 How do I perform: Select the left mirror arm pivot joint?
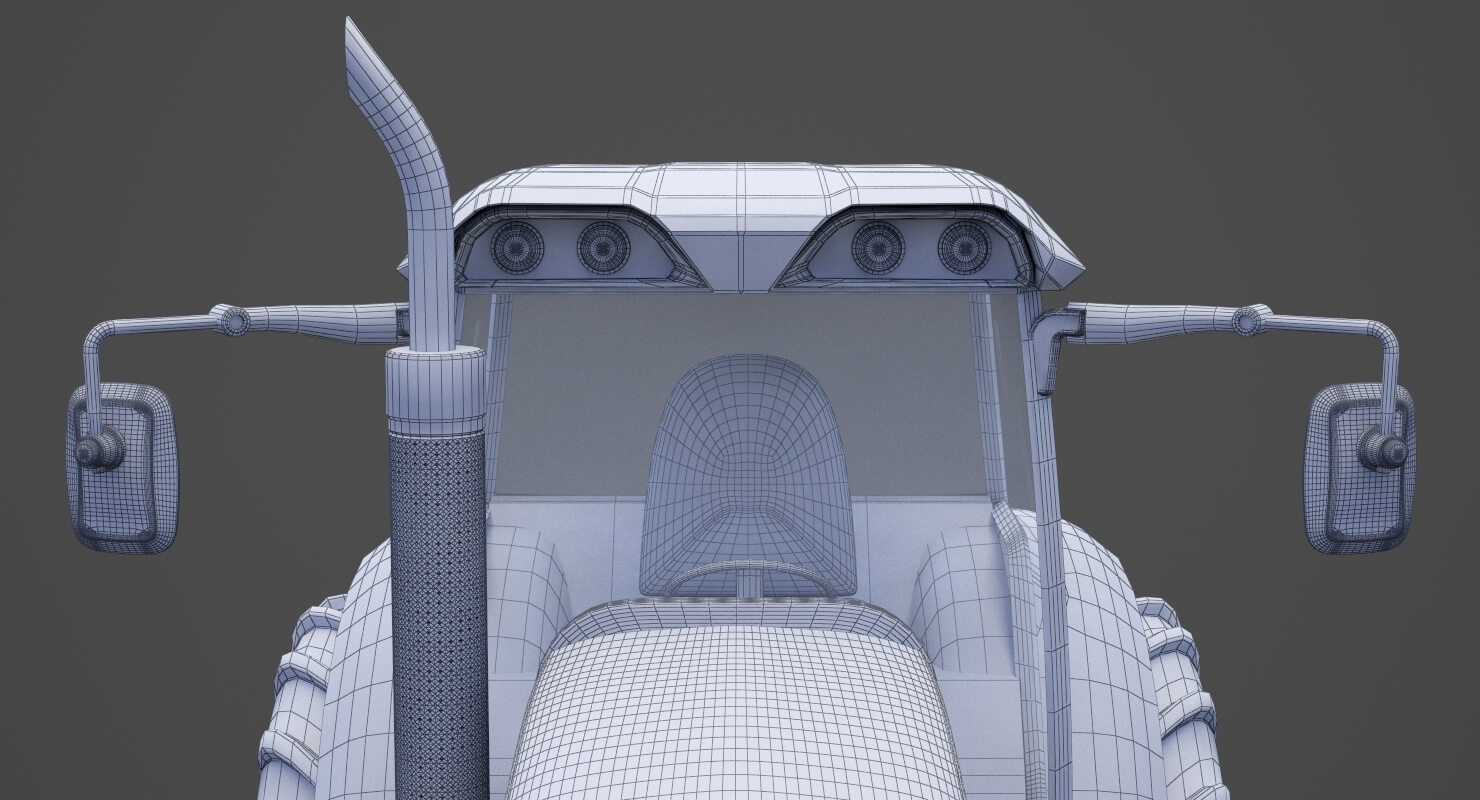click(234, 320)
